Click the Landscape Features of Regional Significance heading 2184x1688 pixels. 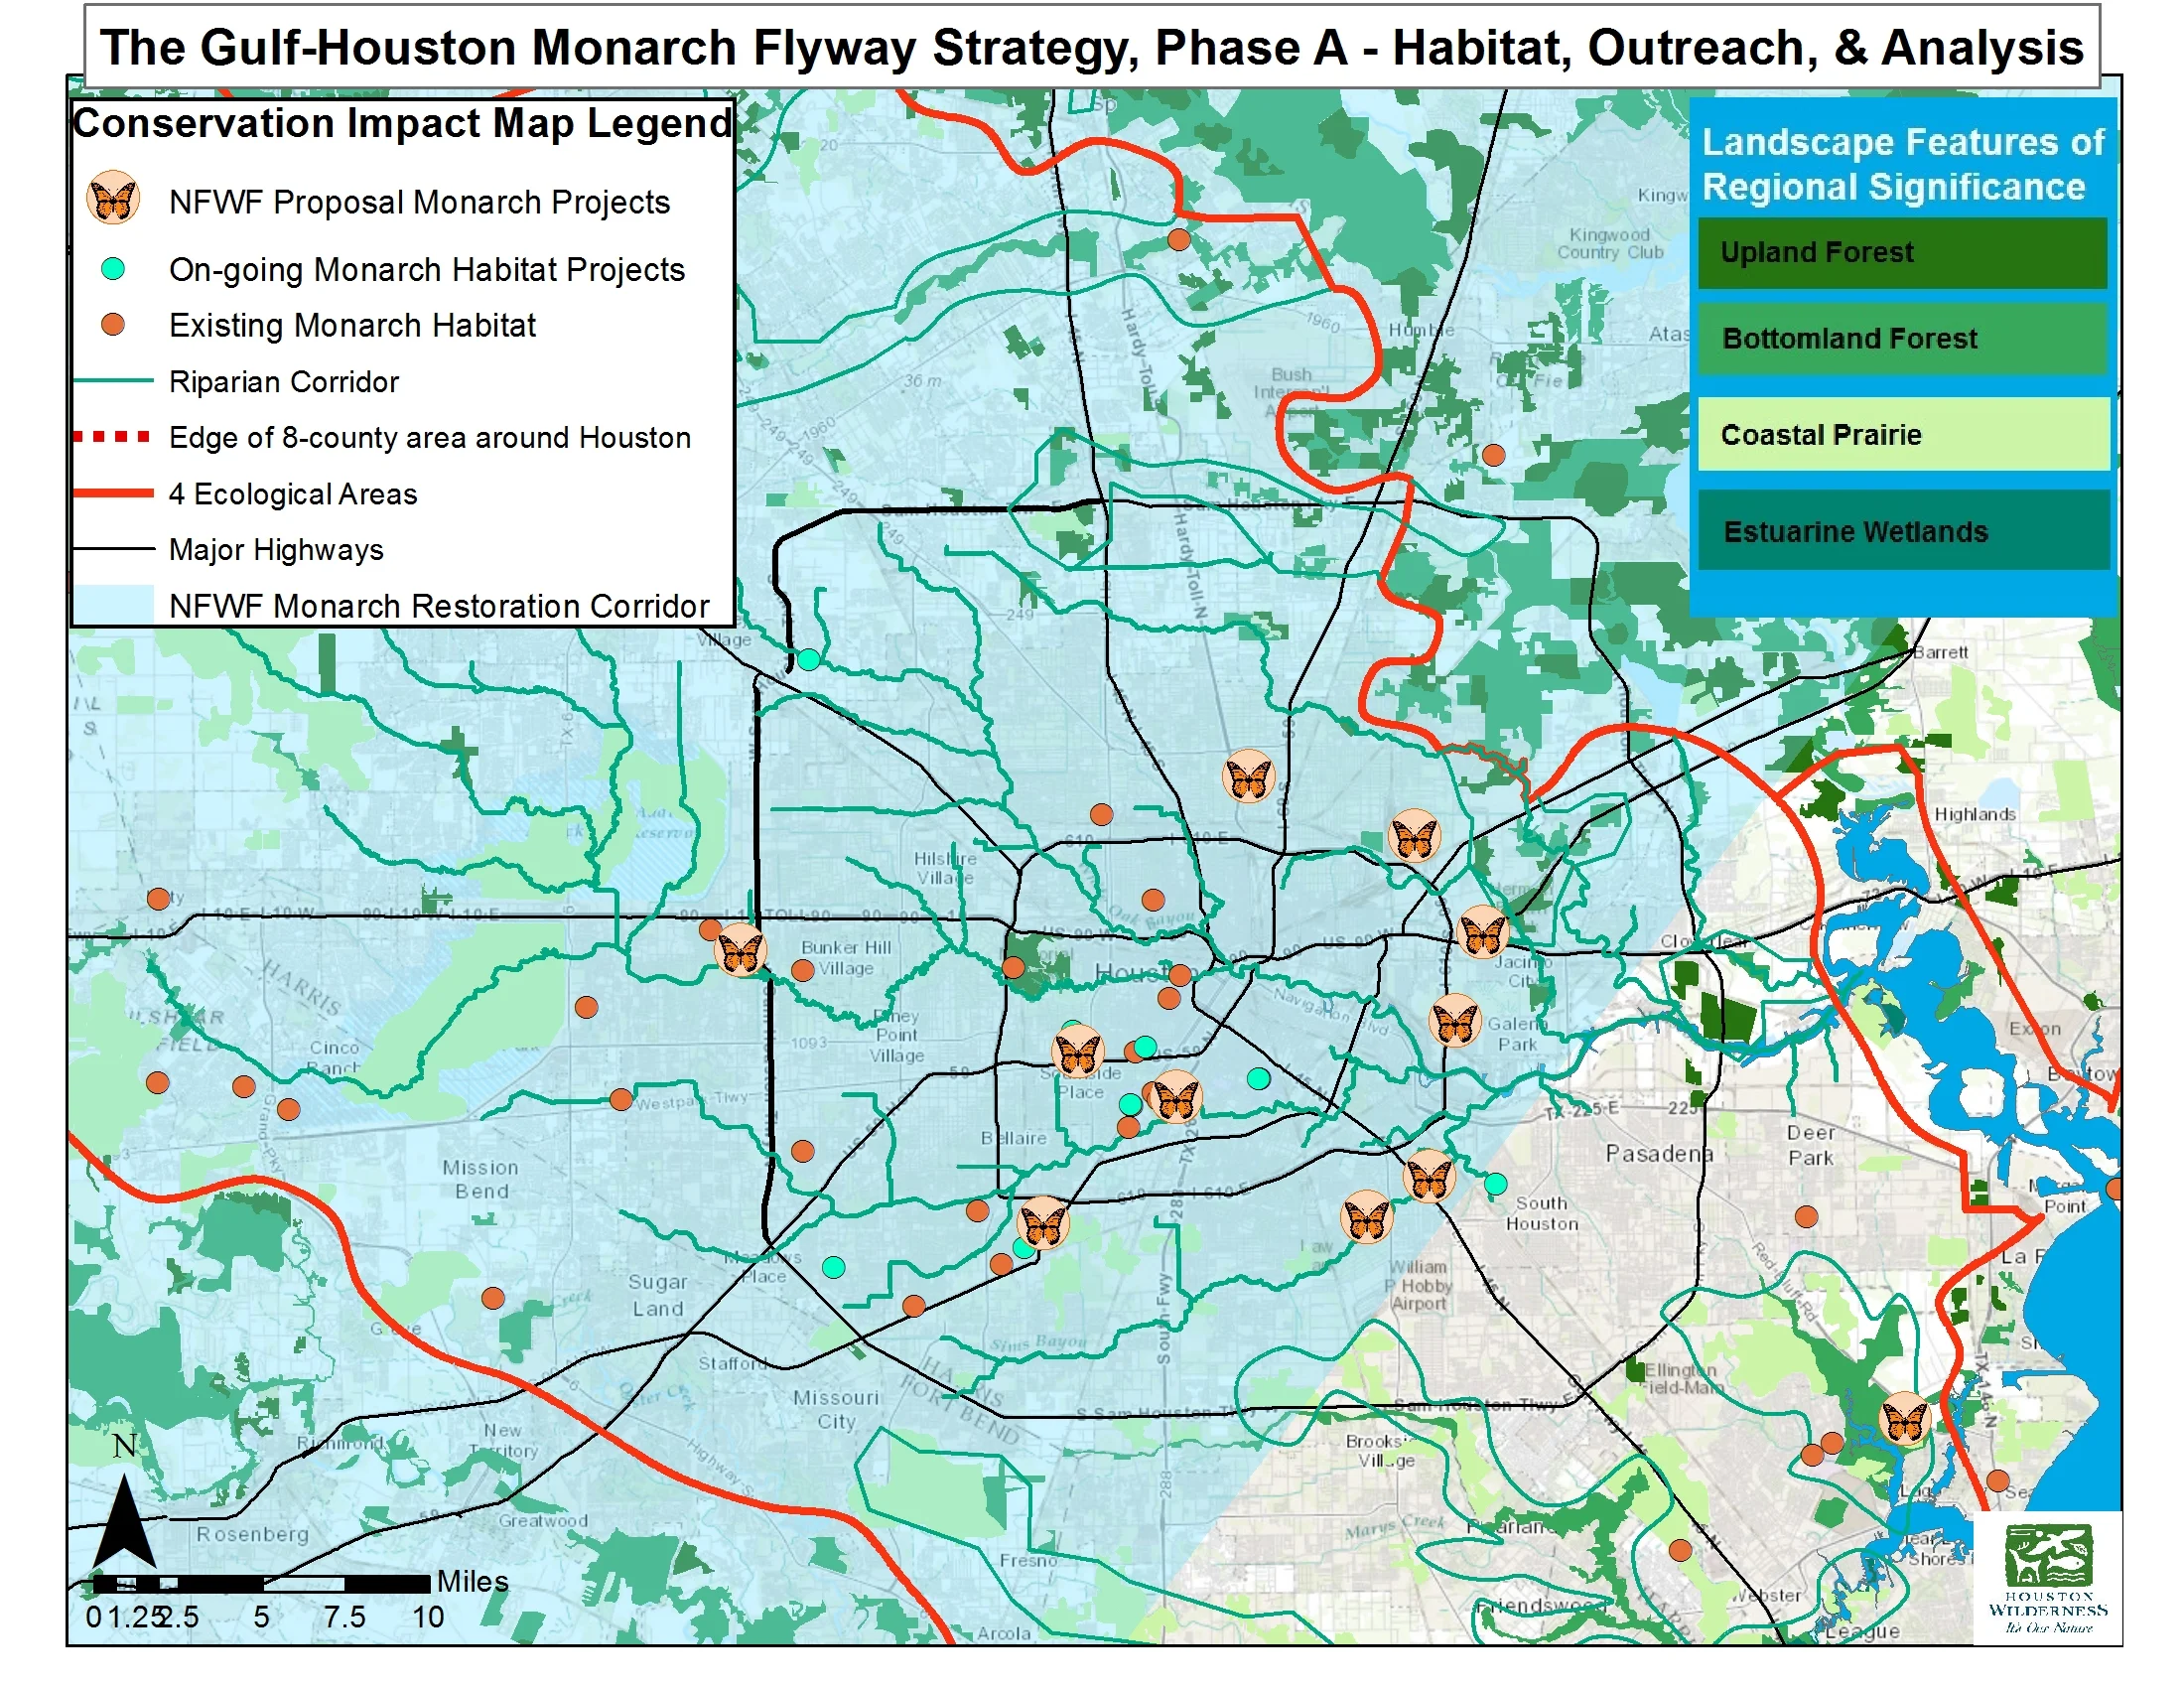pos(1903,164)
